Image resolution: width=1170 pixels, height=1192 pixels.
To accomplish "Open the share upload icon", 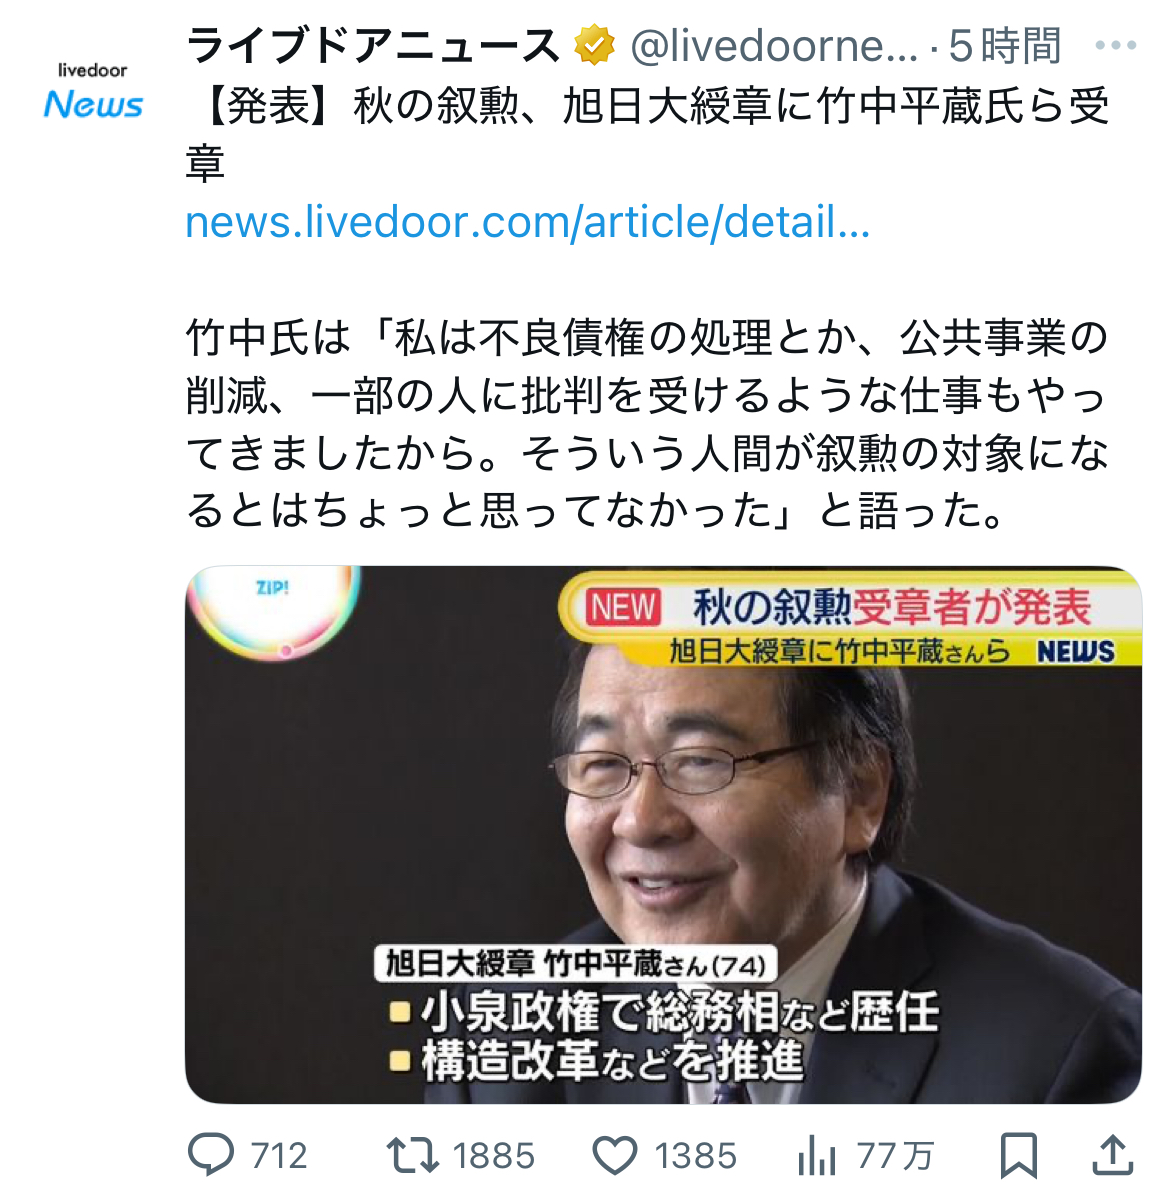I will tap(1113, 1155).
